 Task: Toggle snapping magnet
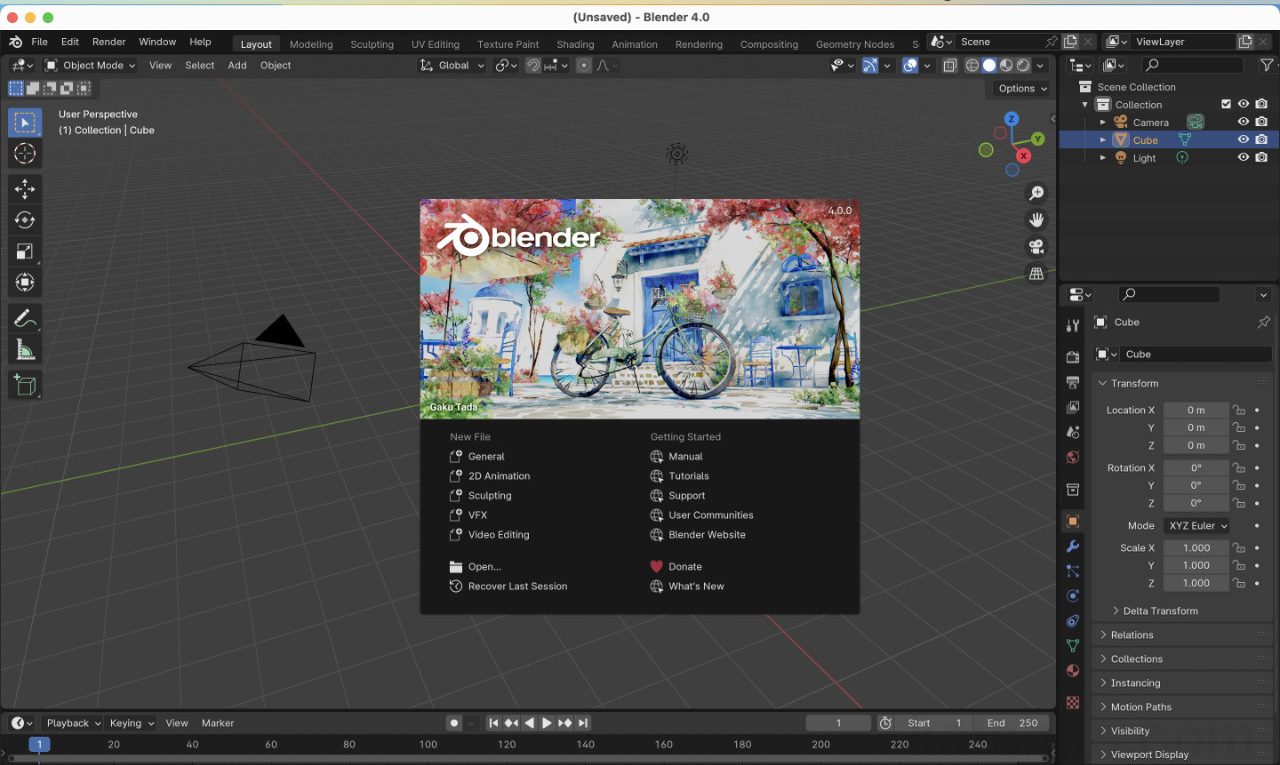[x=534, y=65]
